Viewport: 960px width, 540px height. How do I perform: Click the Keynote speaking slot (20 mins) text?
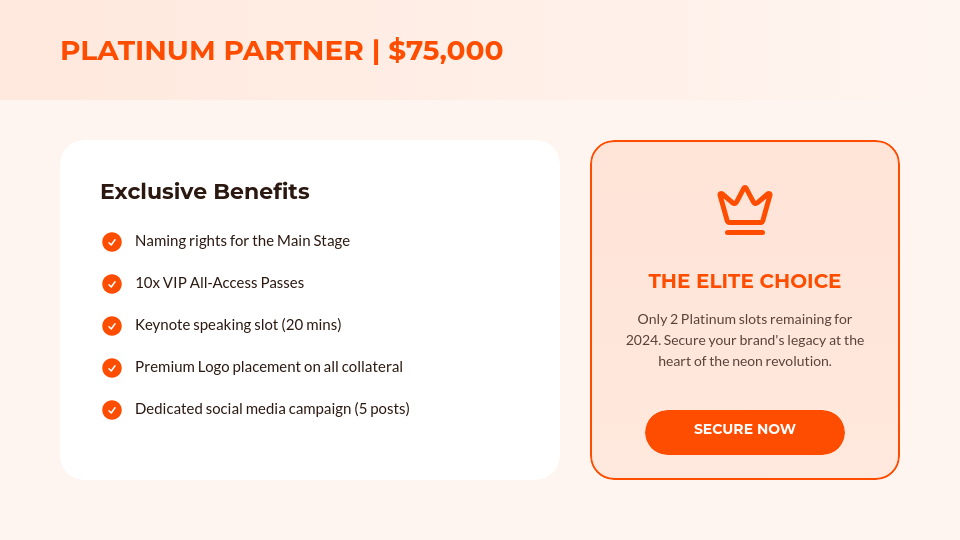pyautogui.click(x=238, y=325)
